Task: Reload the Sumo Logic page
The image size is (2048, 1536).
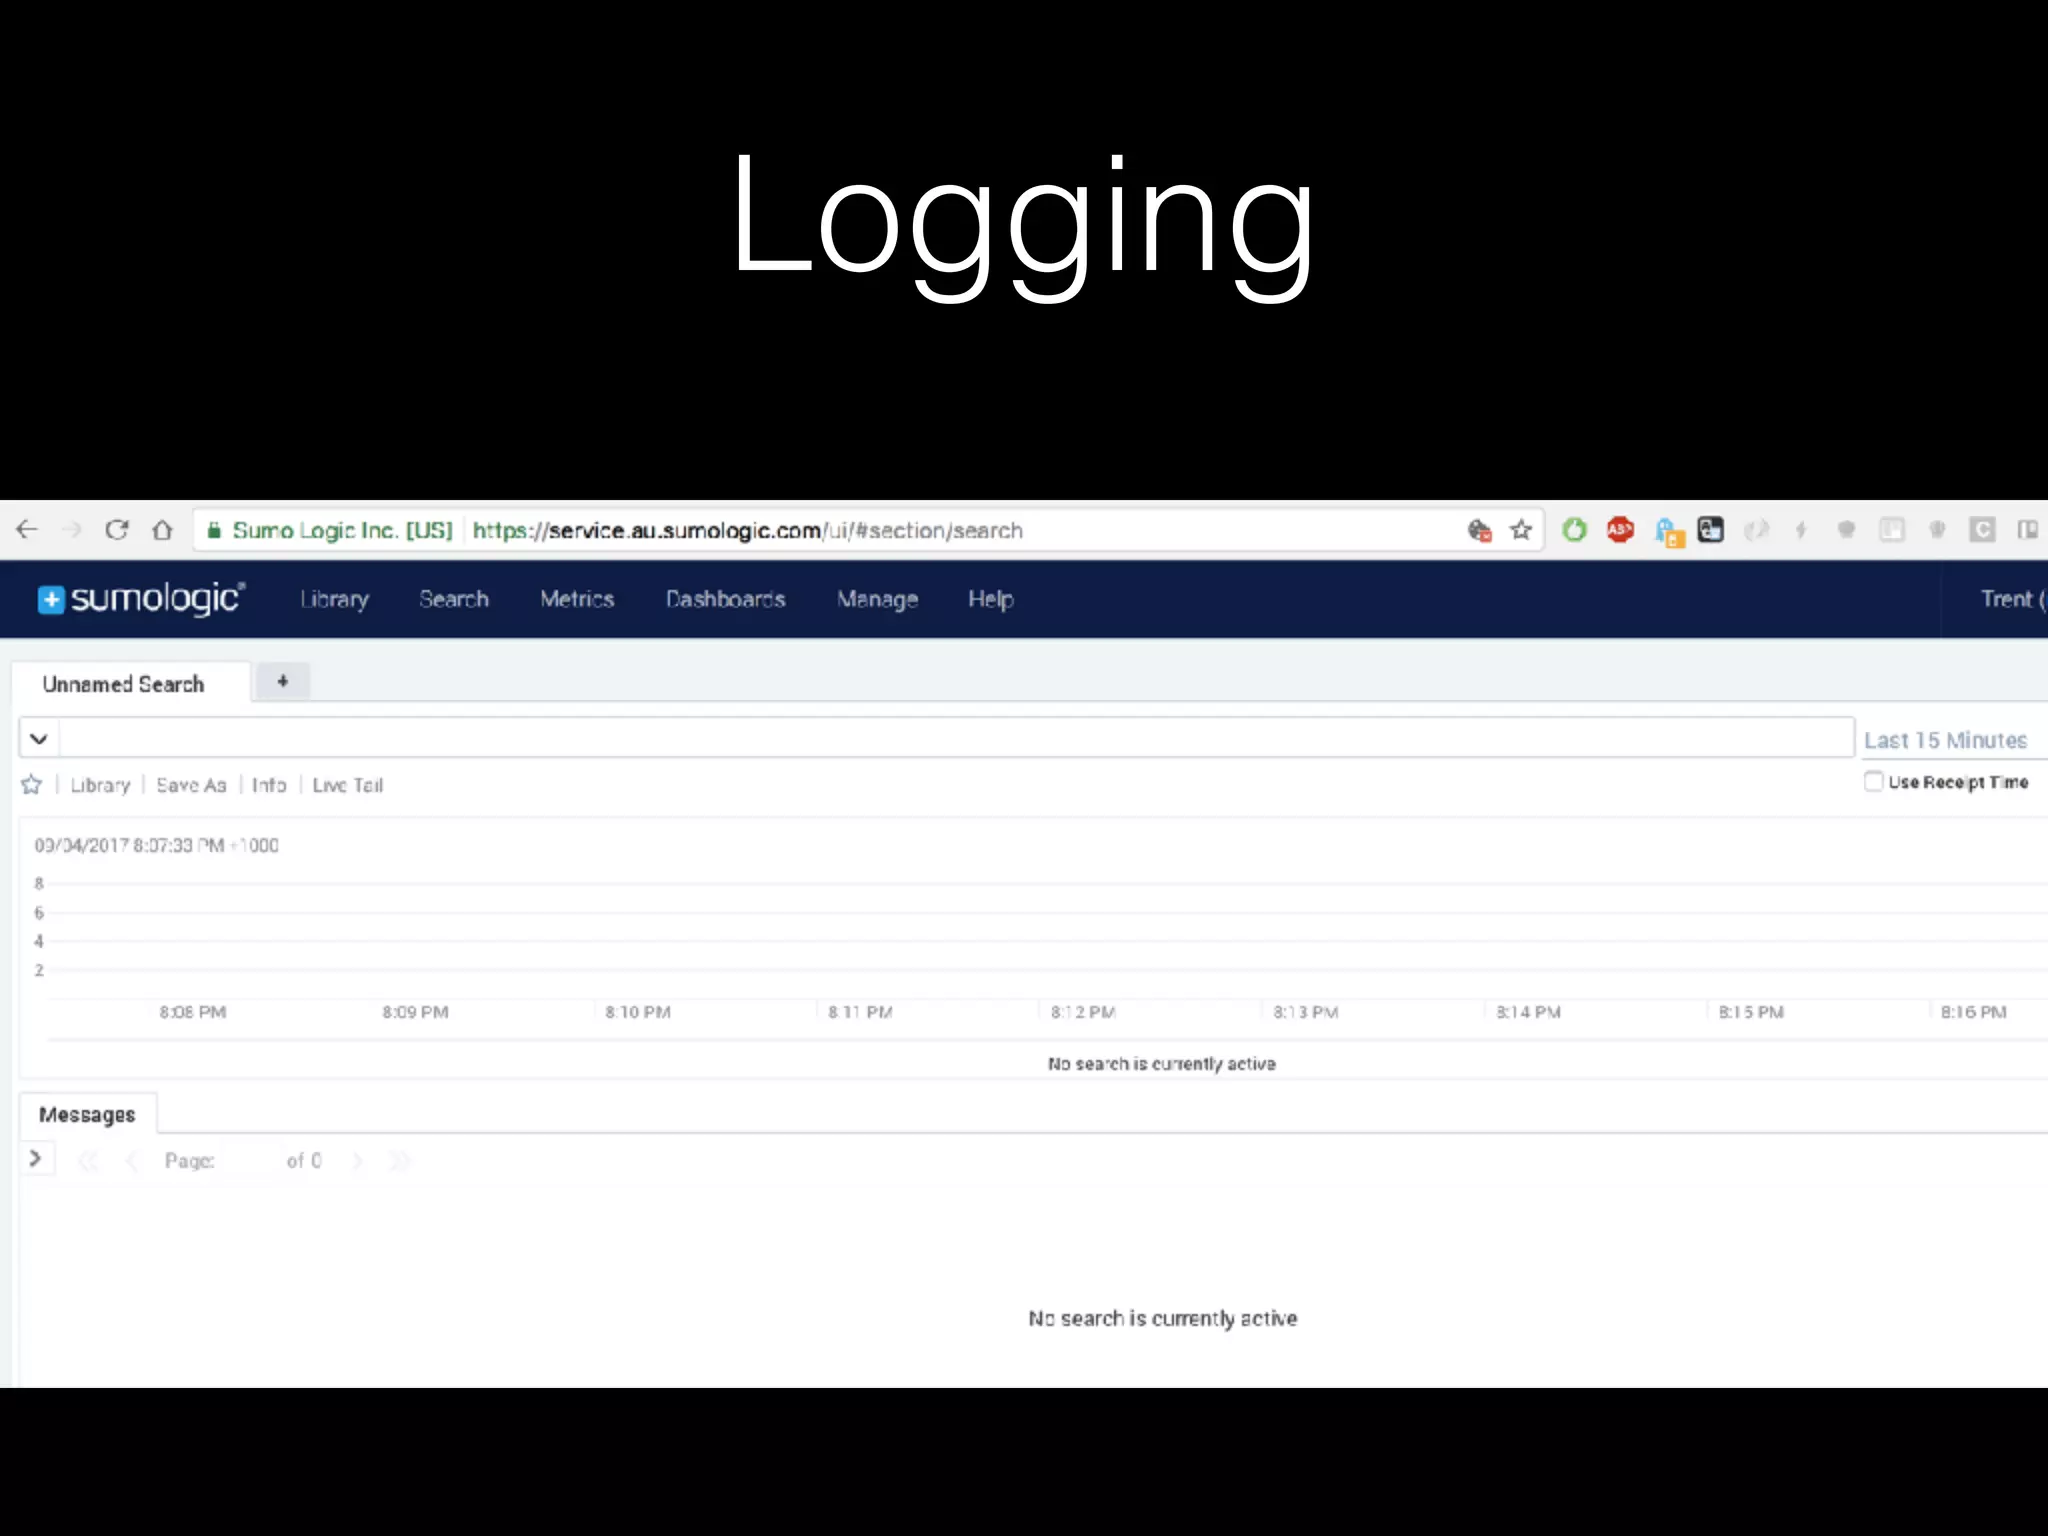Action: coord(117,530)
